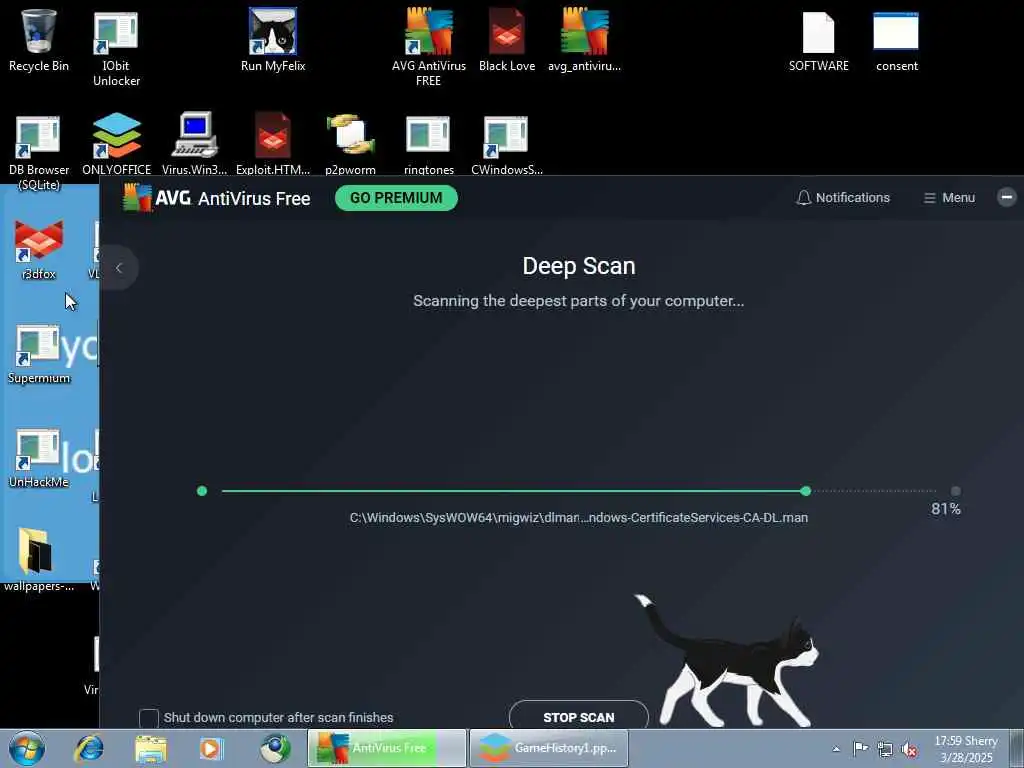Open the Recycle Bin desktop icon

39,39
